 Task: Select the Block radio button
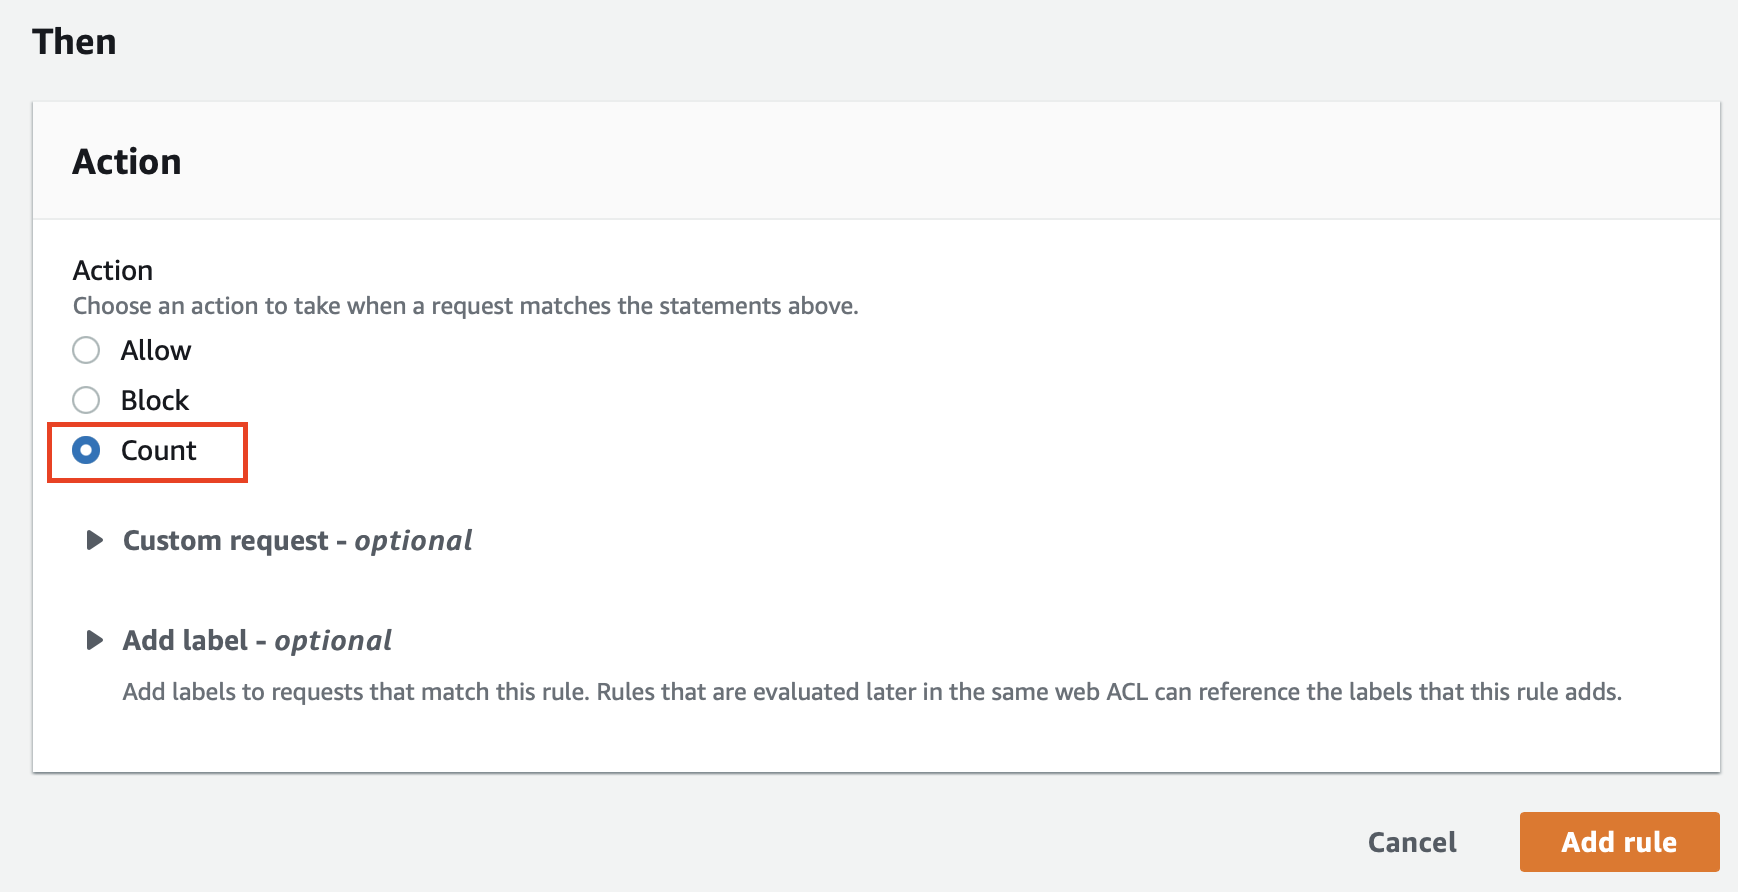pos(86,400)
